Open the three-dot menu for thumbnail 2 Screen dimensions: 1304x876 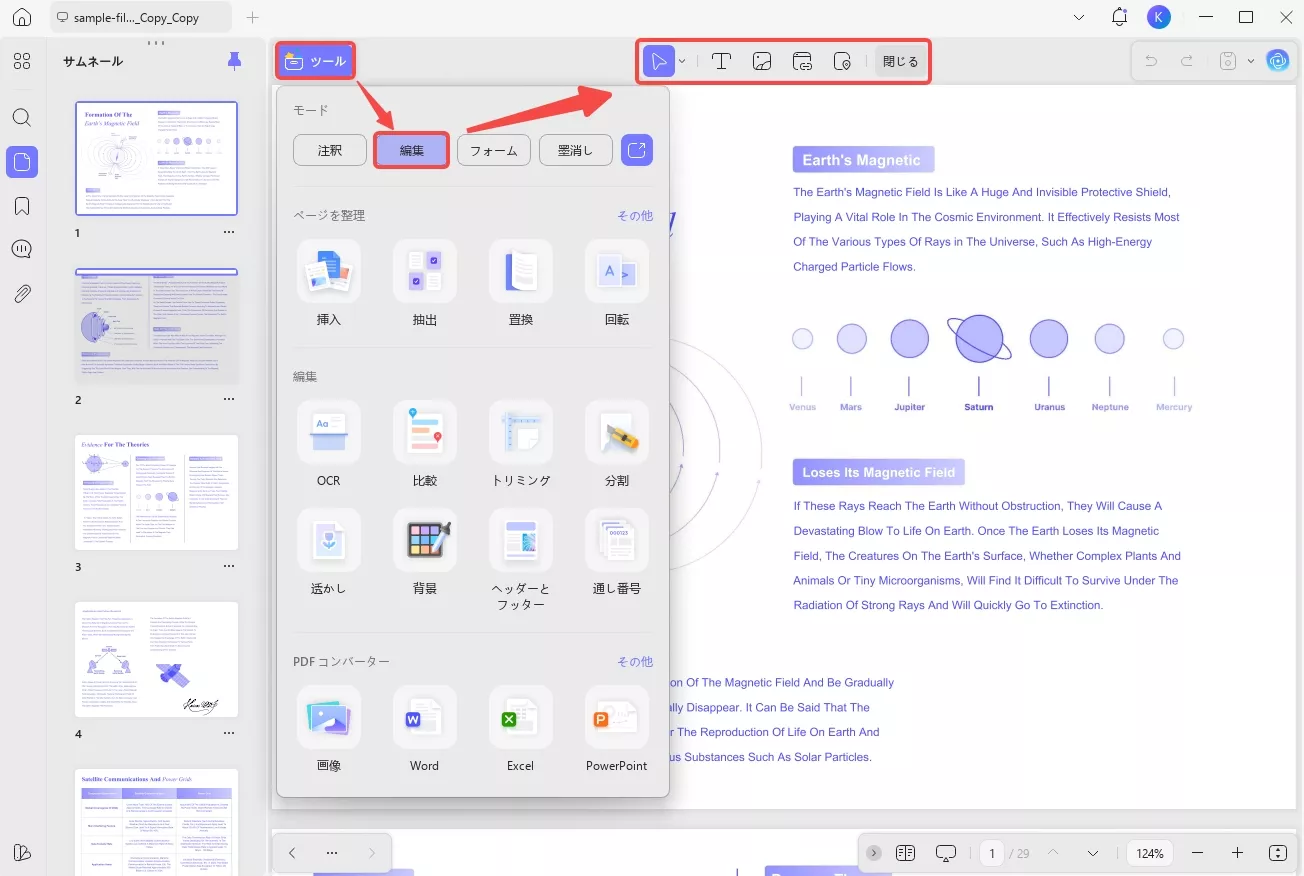(229, 399)
